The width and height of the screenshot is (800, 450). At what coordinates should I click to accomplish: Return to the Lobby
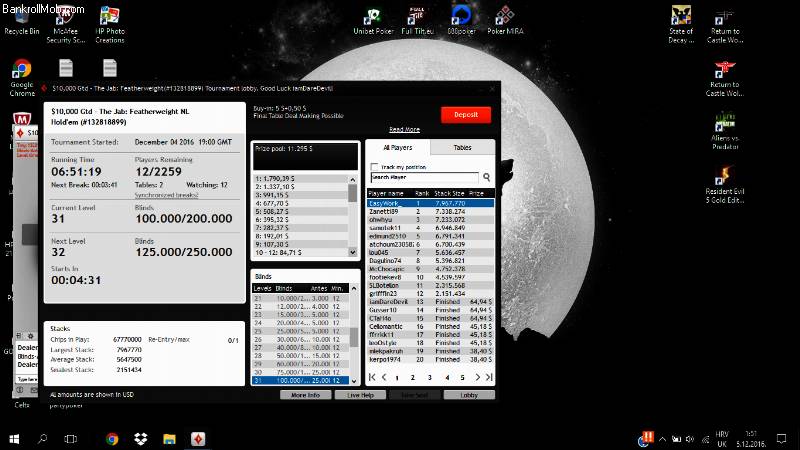pyautogui.click(x=469, y=395)
